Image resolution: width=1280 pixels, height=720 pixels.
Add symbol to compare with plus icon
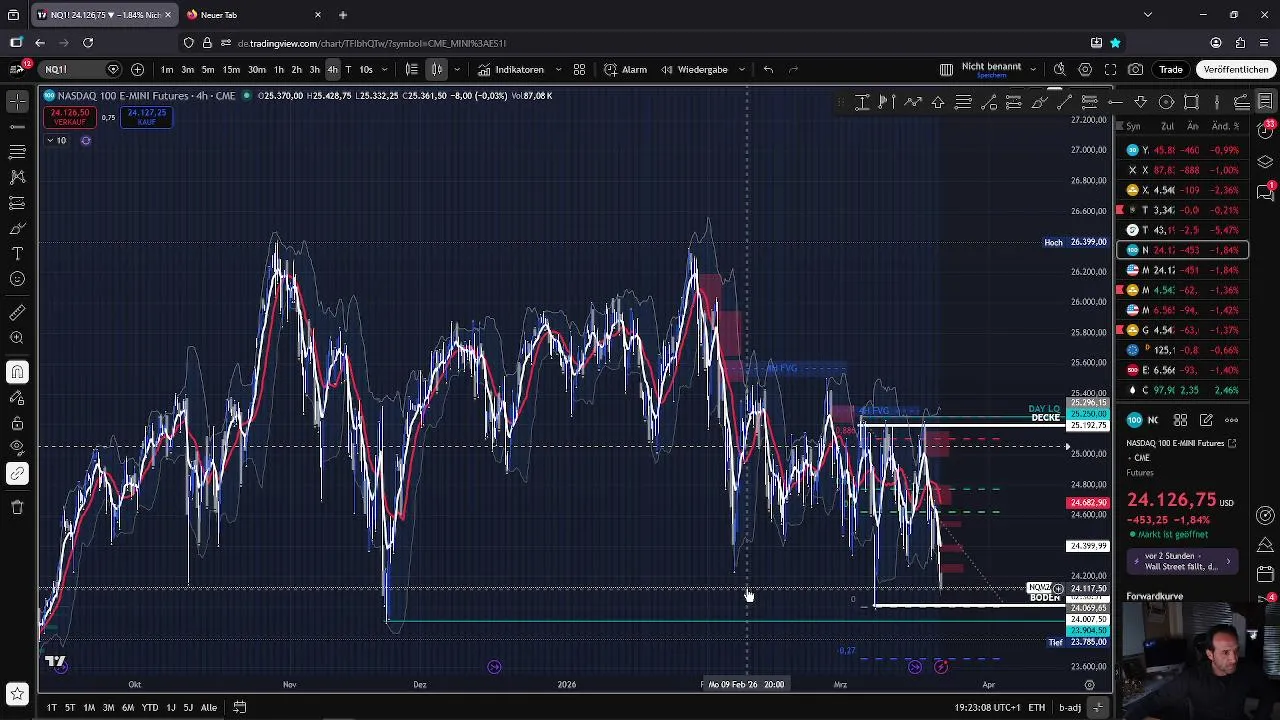pyautogui.click(x=137, y=69)
